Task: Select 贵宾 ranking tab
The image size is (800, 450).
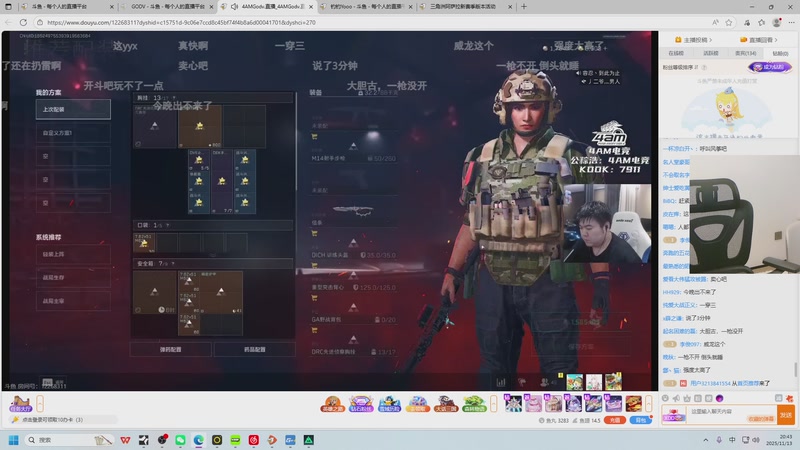Action: pyautogui.click(x=745, y=53)
